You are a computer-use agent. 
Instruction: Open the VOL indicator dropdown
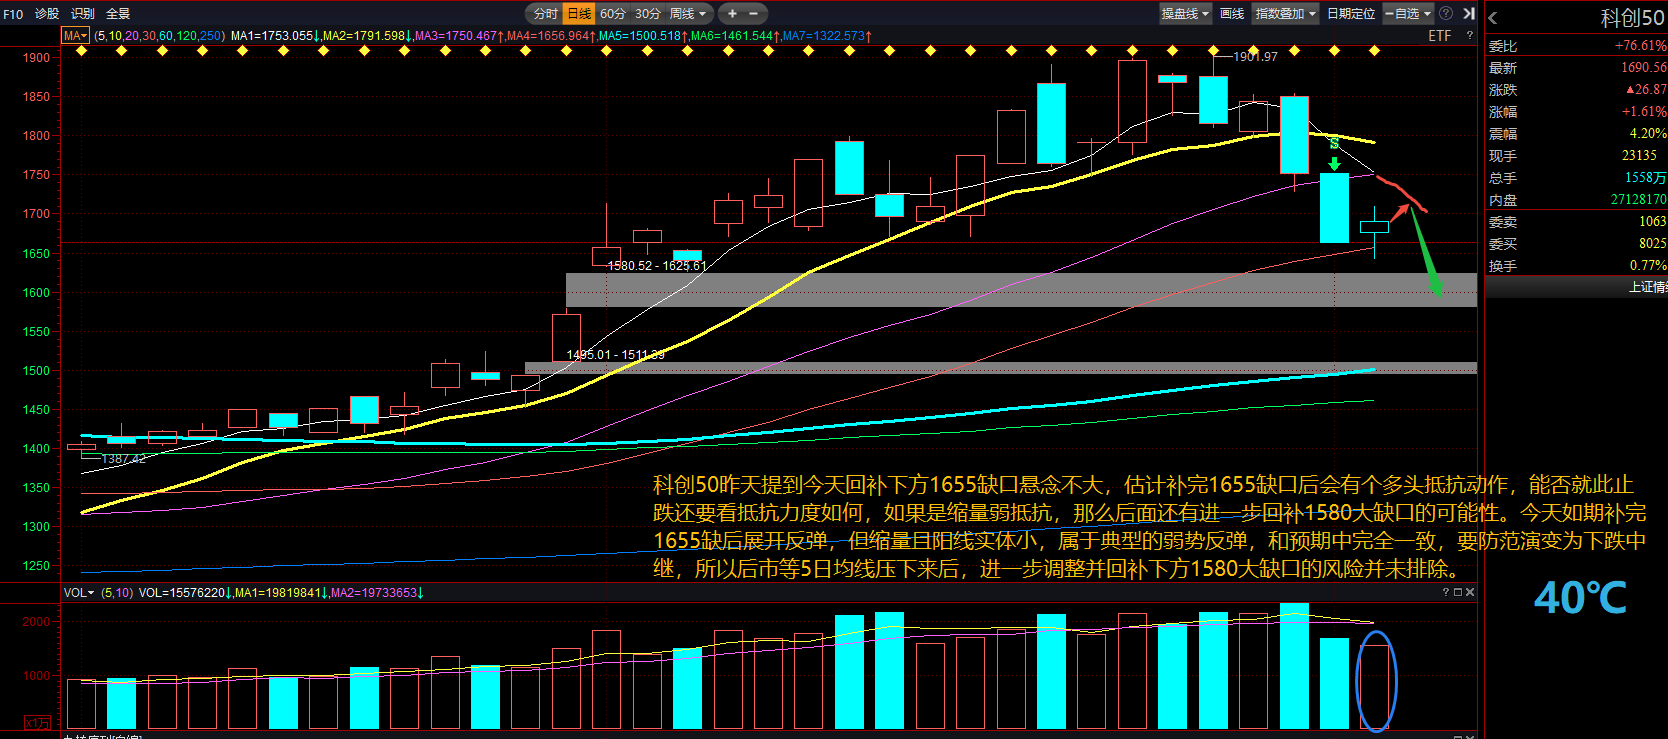click(x=79, y=593)
